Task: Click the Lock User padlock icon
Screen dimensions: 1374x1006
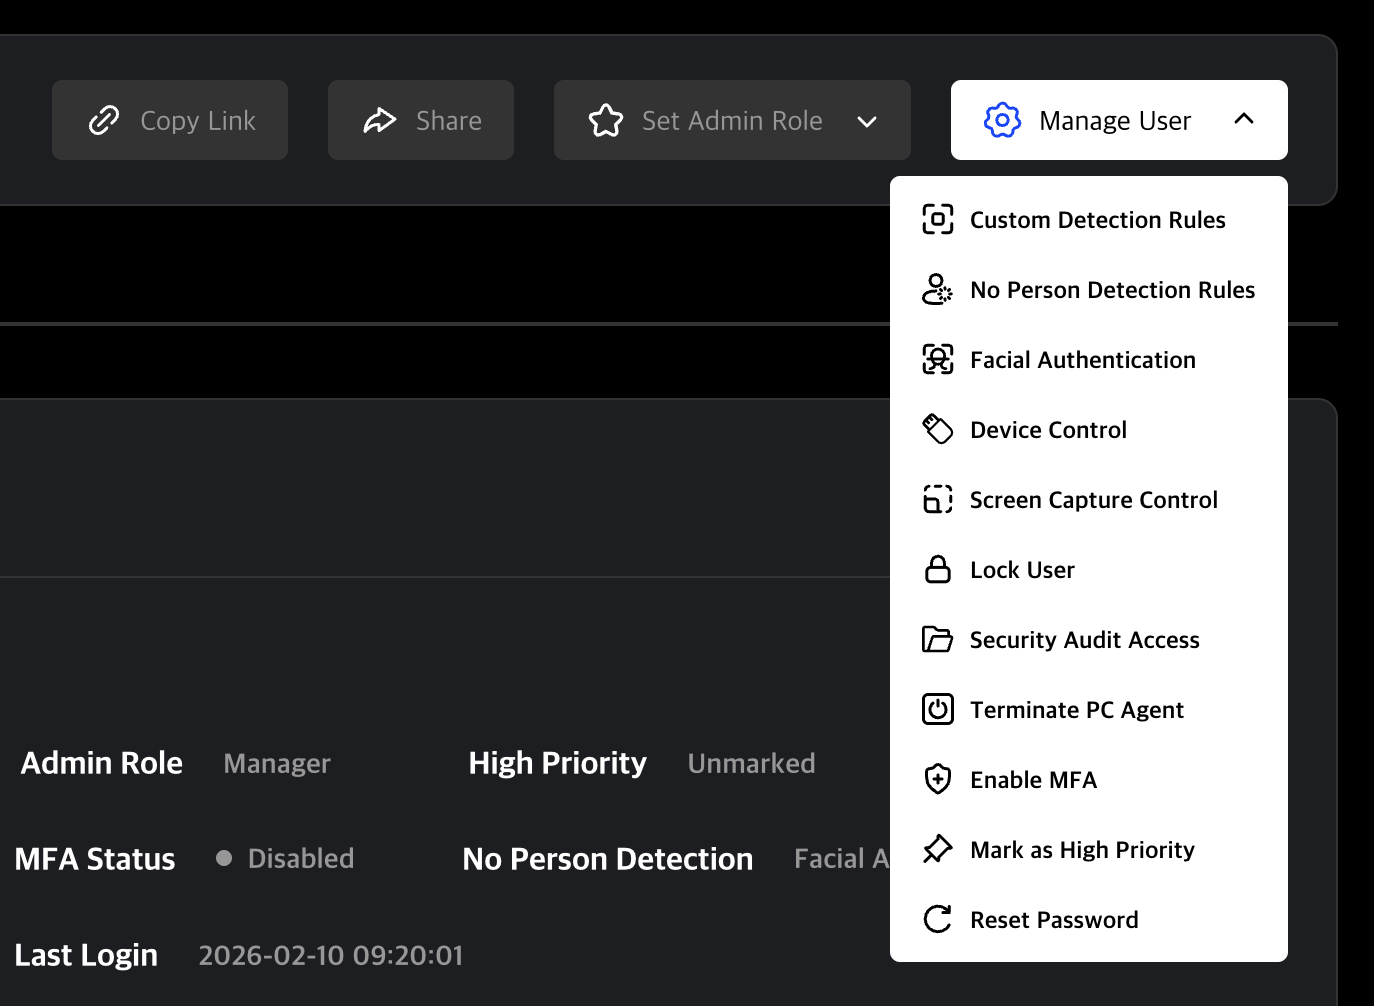Action: pyautogui.click(x=937, y=570)
